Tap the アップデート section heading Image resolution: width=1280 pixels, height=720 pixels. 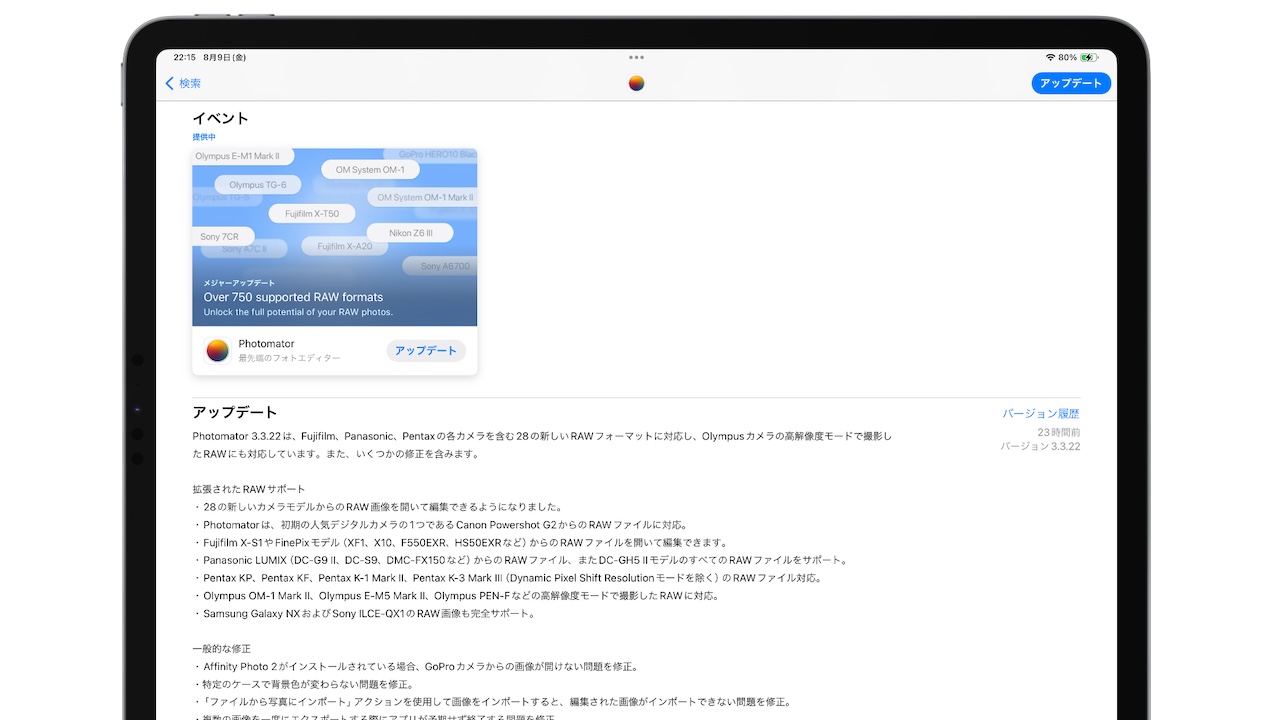pyautogui.click(x=235, y=412)
